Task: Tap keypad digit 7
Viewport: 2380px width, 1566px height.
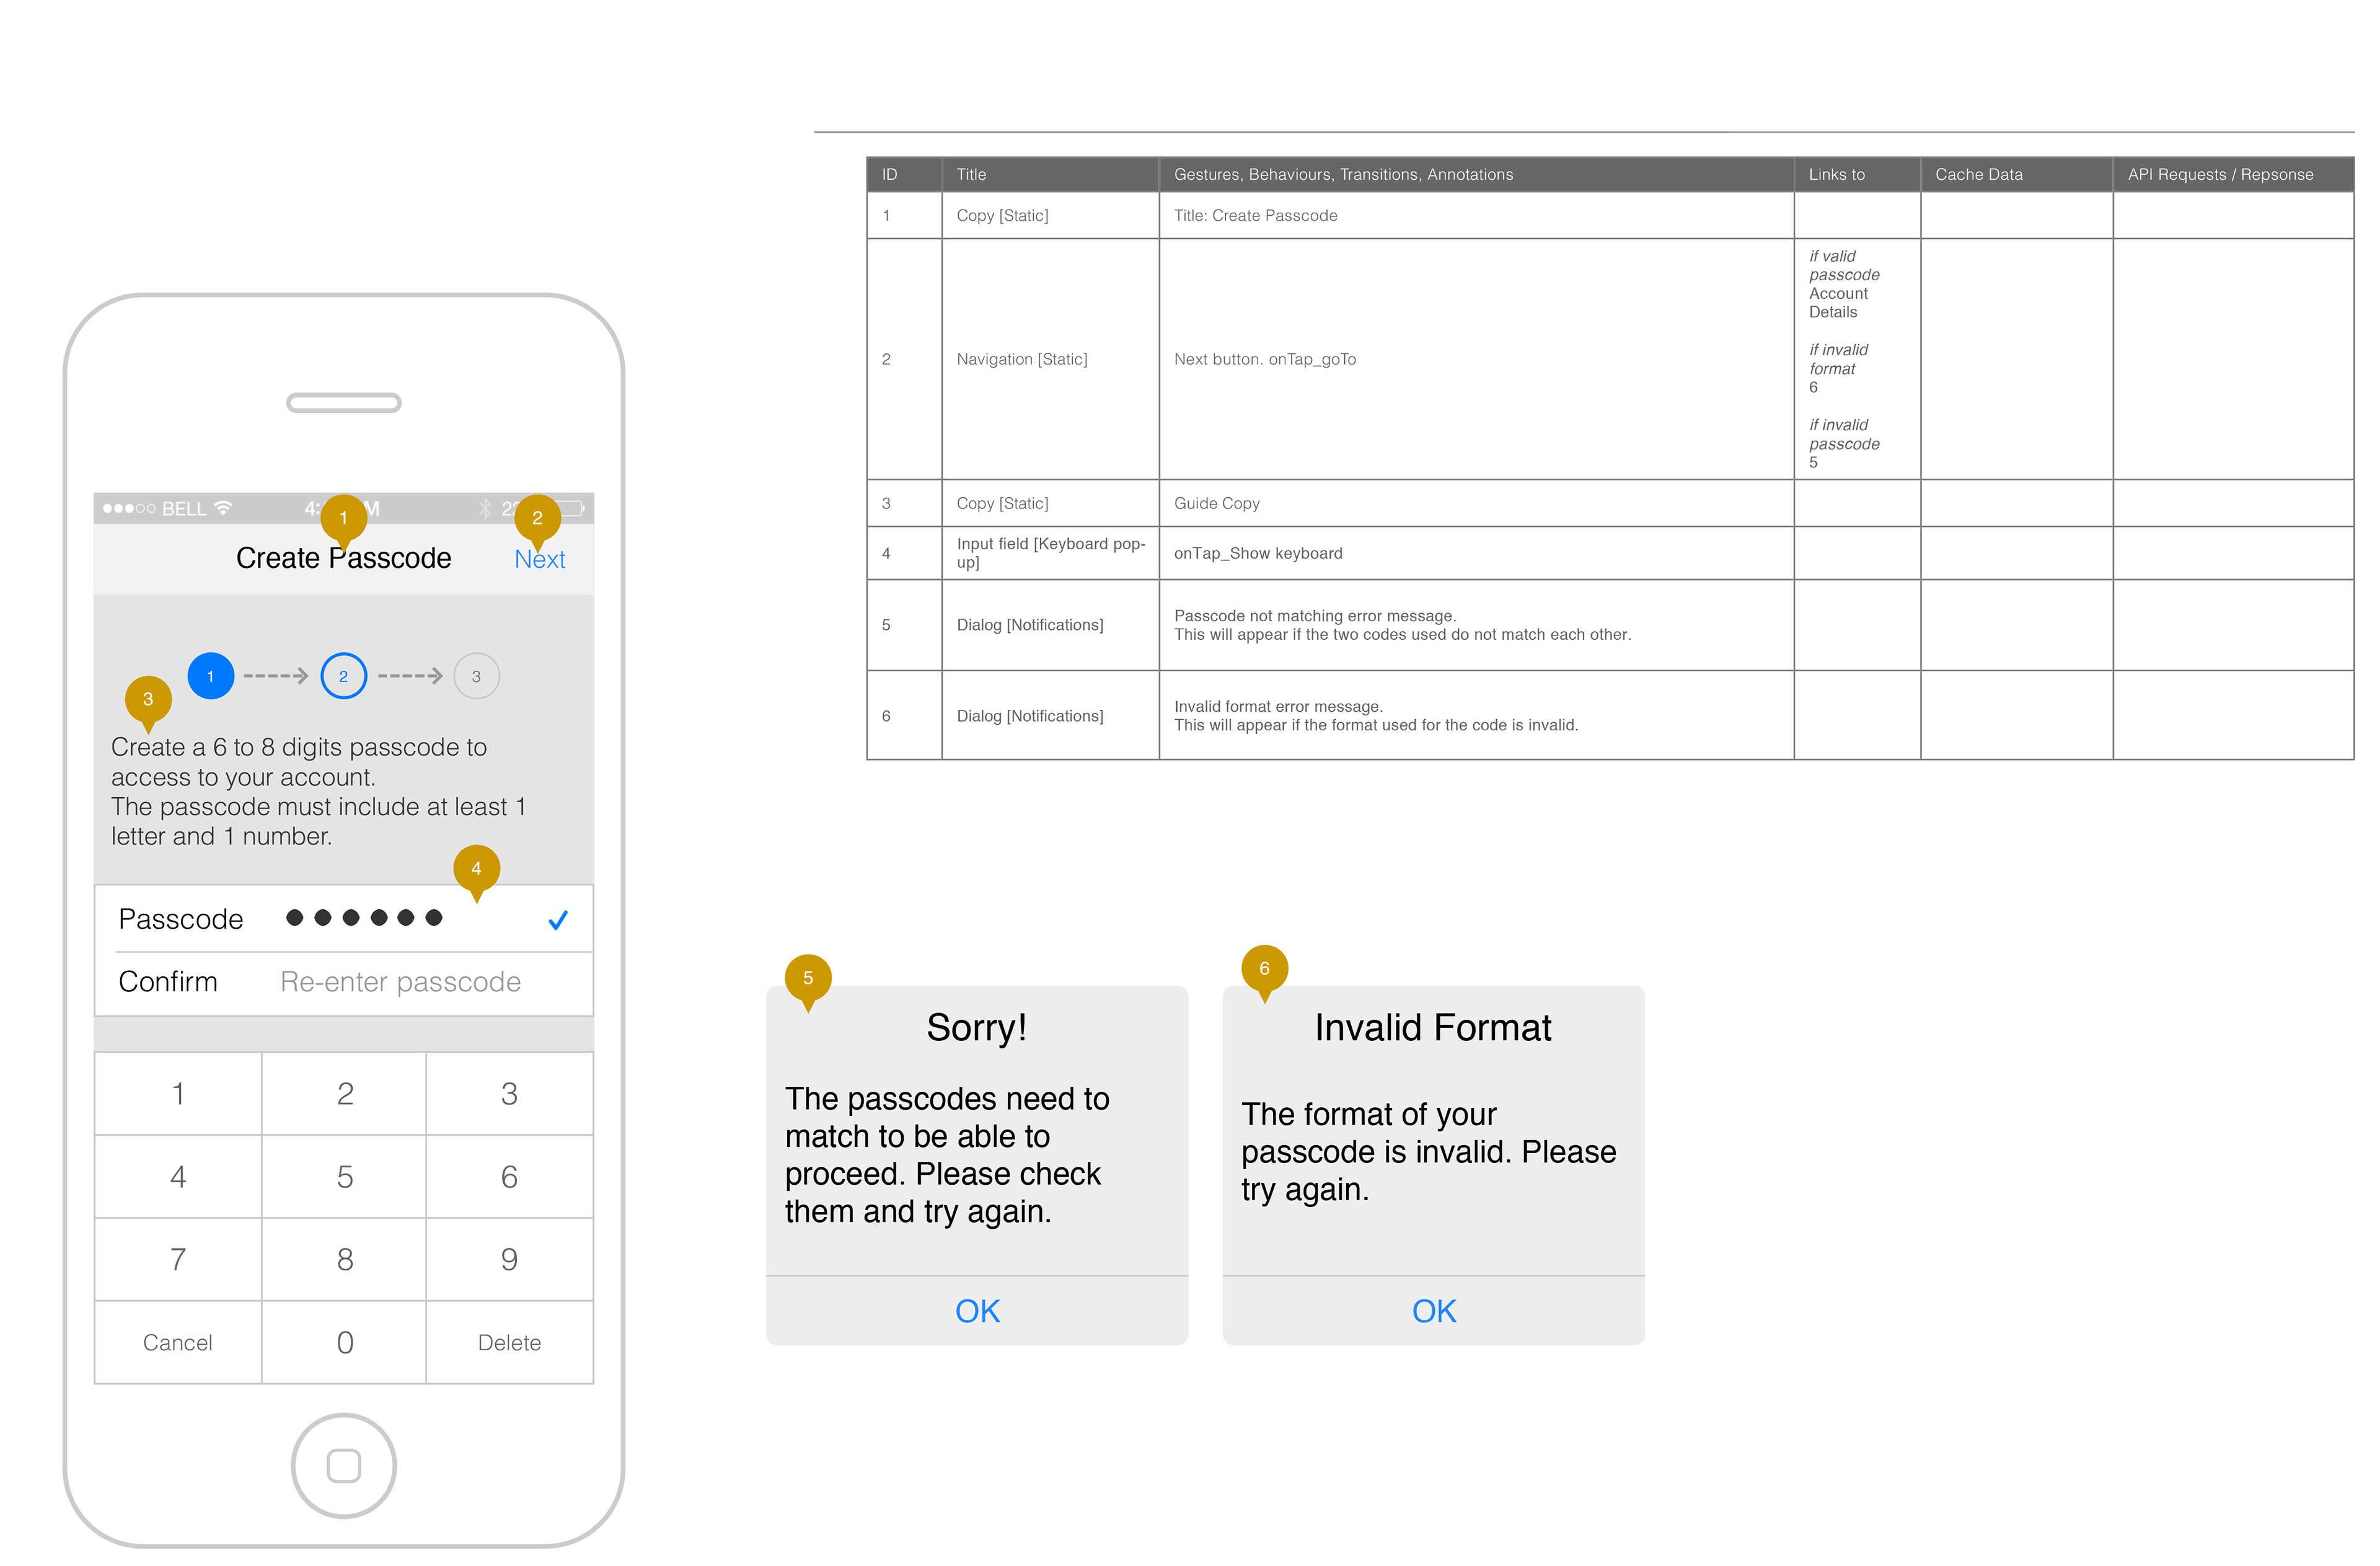Action: pyautogui.click(x=178, y=1259)
